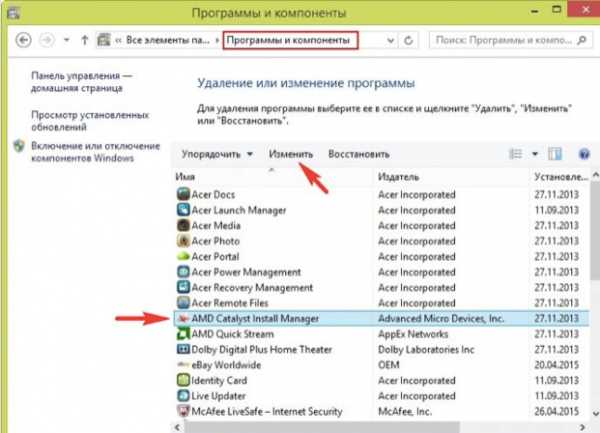Click 'McAfee, Inc.' publisher cell
Screen dimensions: 600x433
pyautogui.click(x=404, y=412)
